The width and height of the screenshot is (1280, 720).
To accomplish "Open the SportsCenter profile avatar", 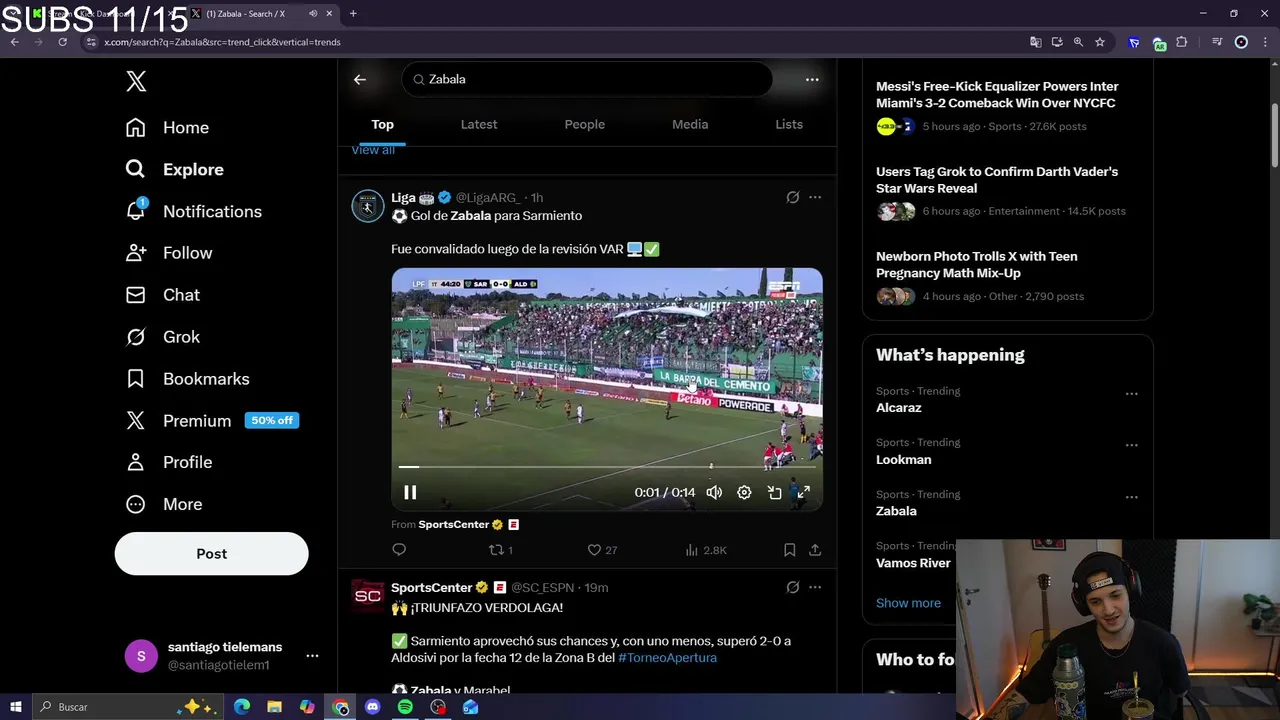I will [x=368, y=596].
